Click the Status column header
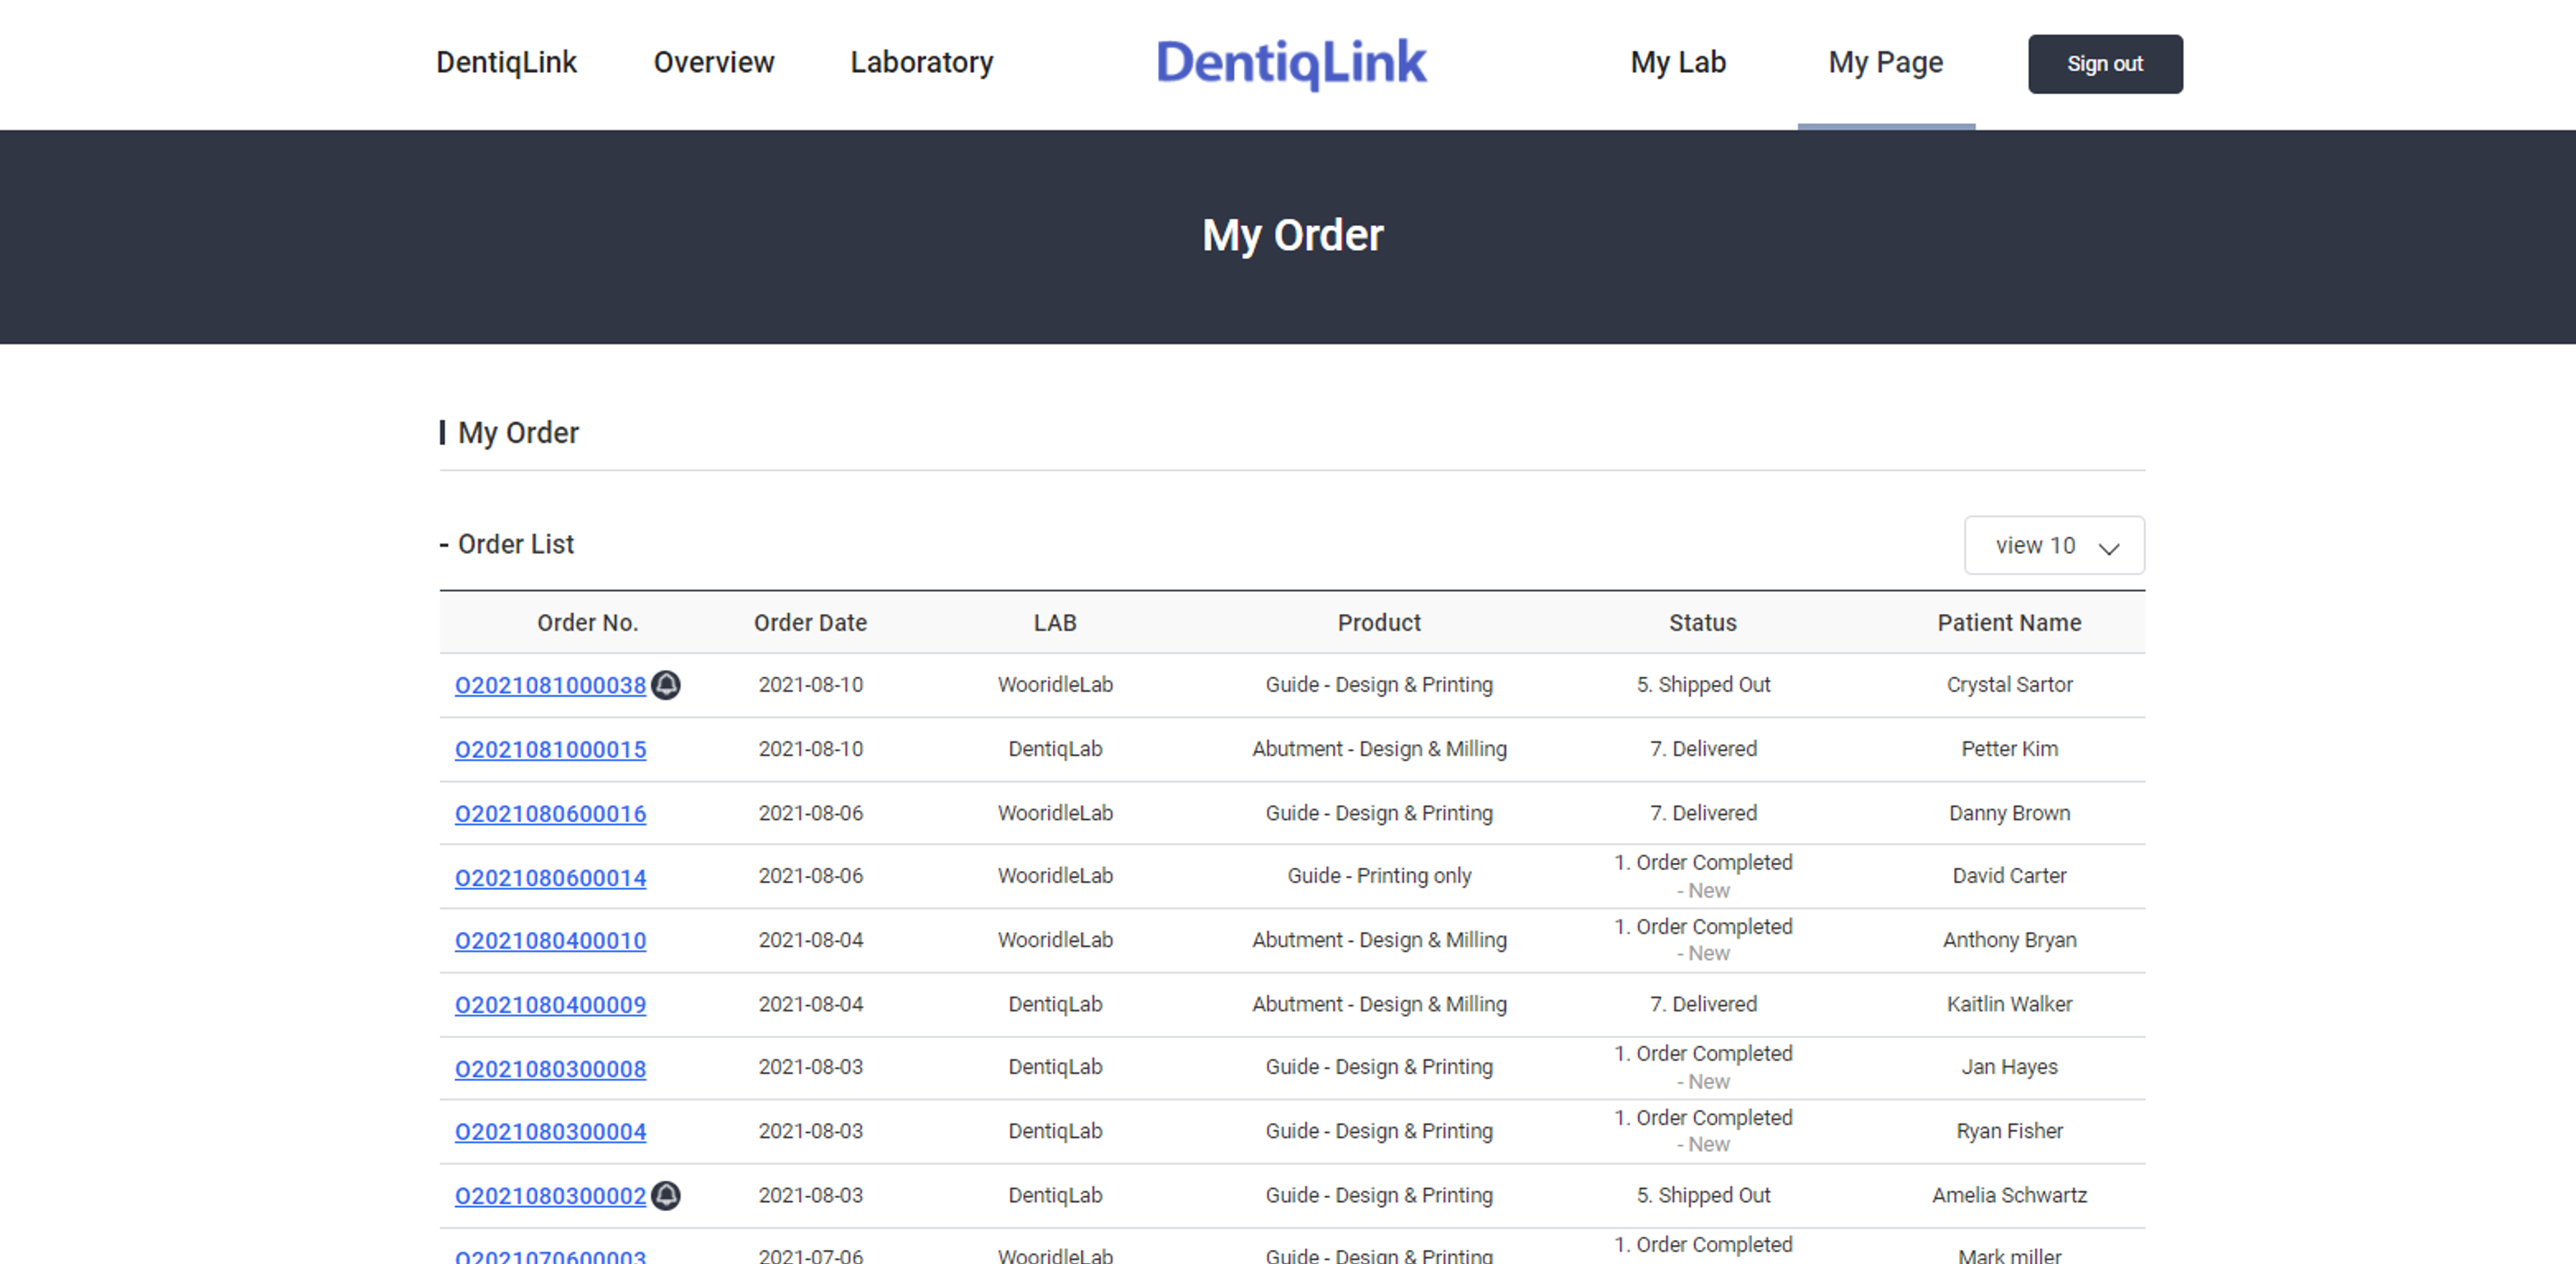The width and height of the screenshot is (2576, 1264). point(1703,622)
